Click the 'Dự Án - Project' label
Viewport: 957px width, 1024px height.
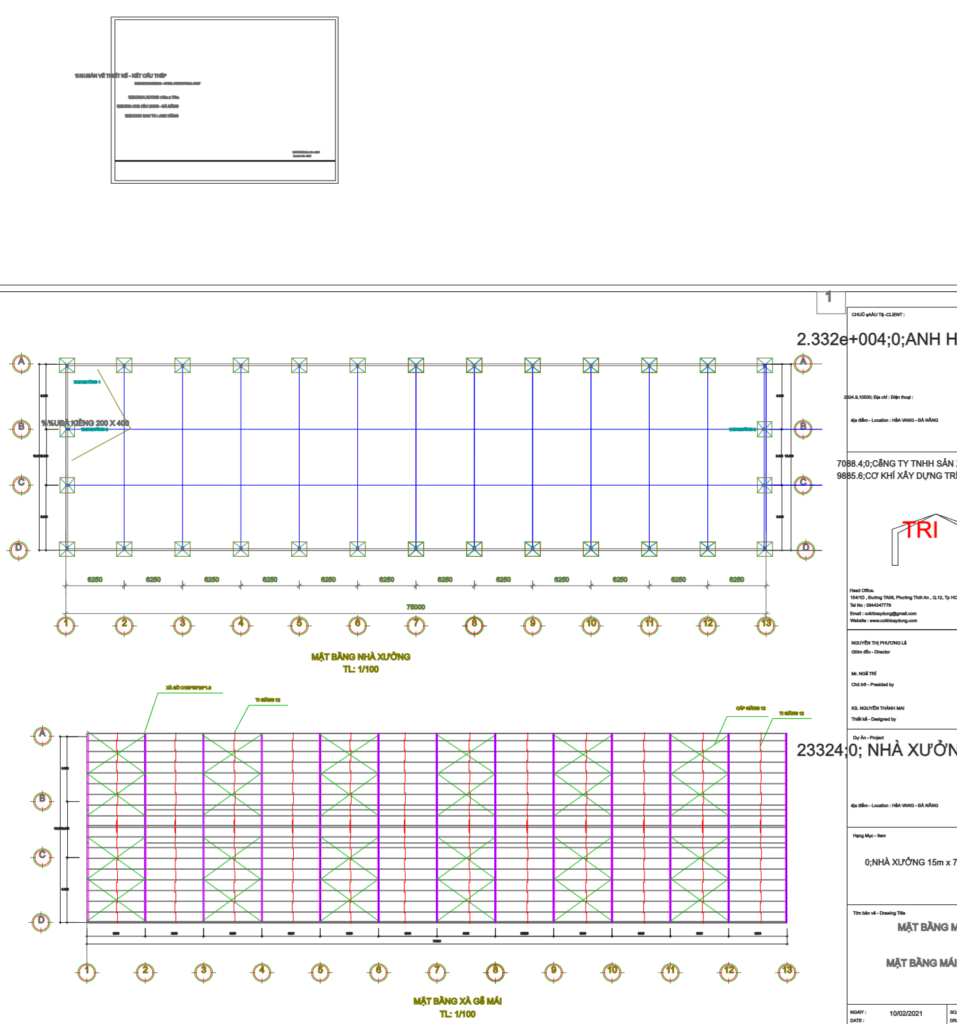[x=868, y=737]
